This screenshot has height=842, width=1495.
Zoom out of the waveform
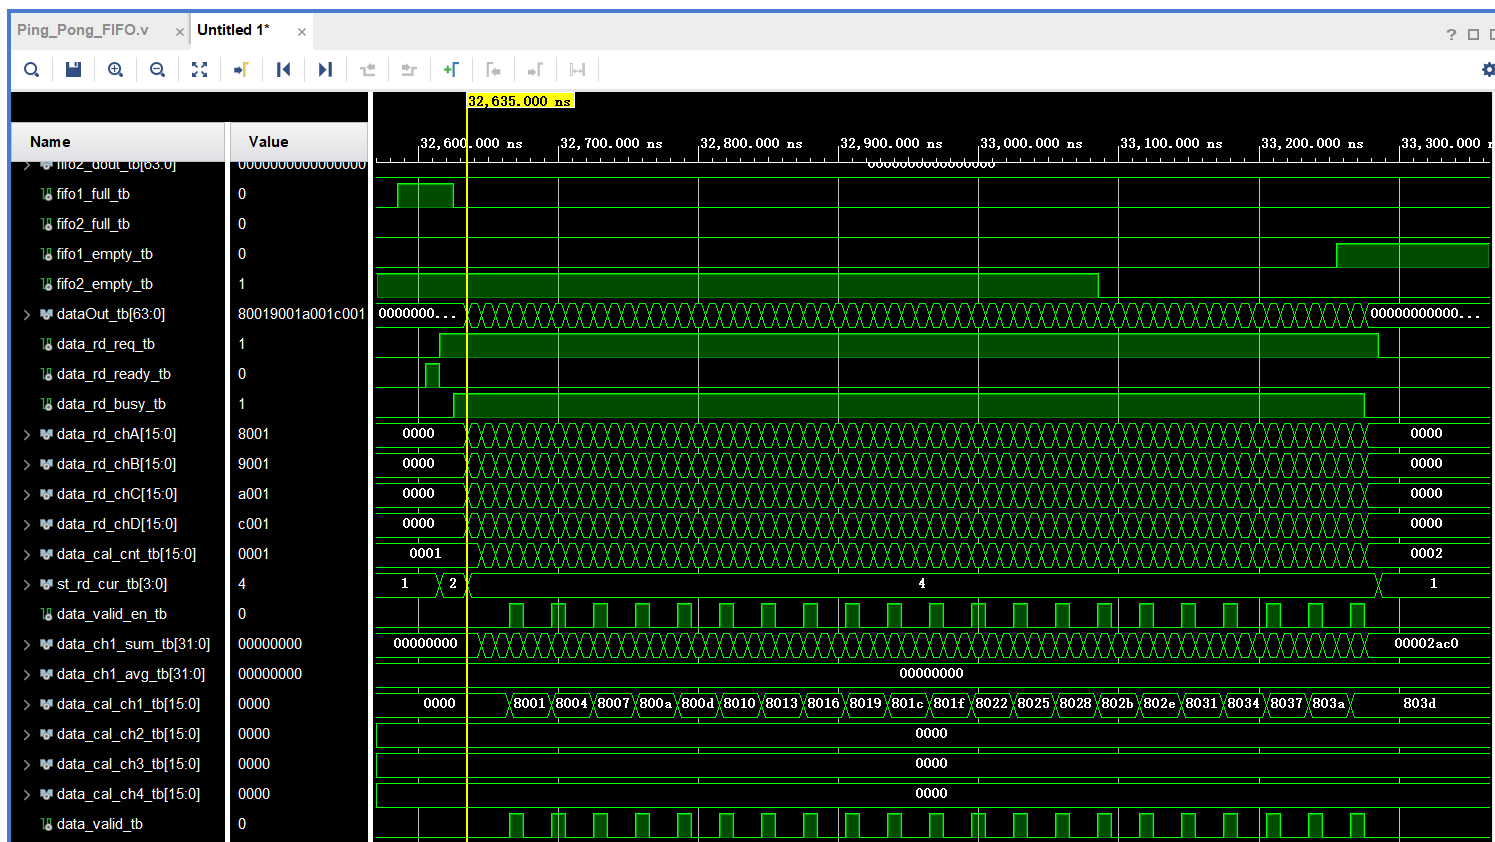click(158, 70)
